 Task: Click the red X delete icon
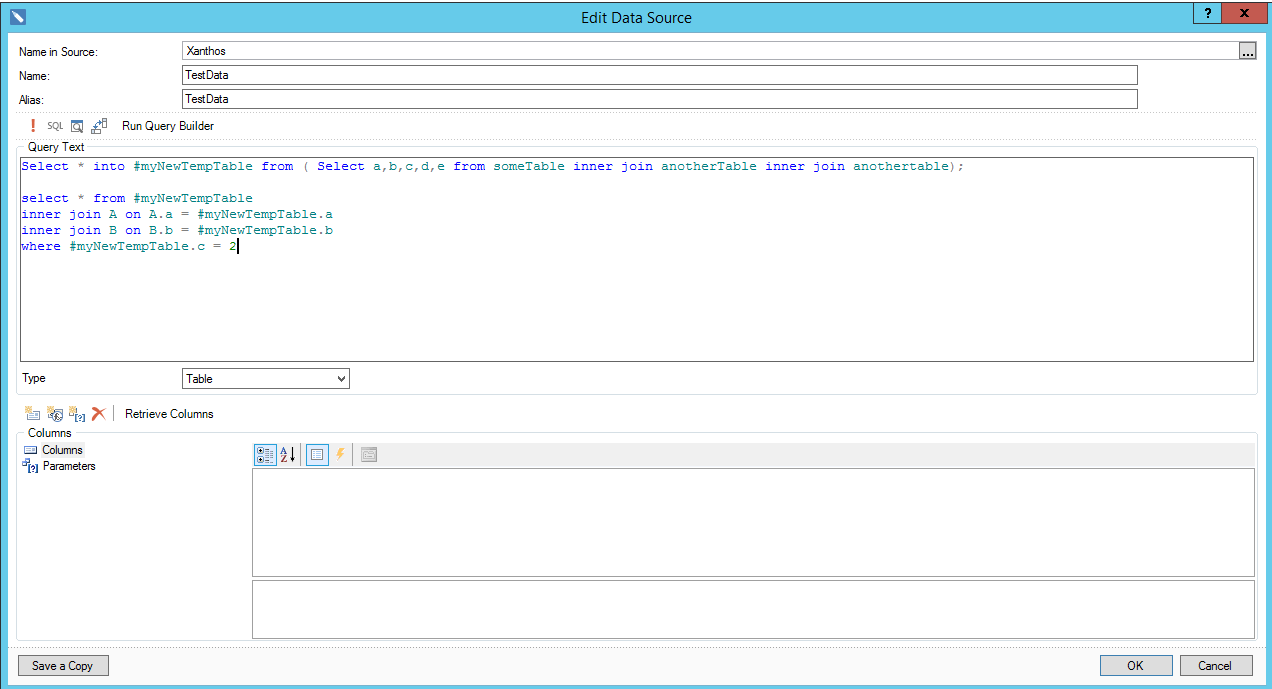[98, 414]
